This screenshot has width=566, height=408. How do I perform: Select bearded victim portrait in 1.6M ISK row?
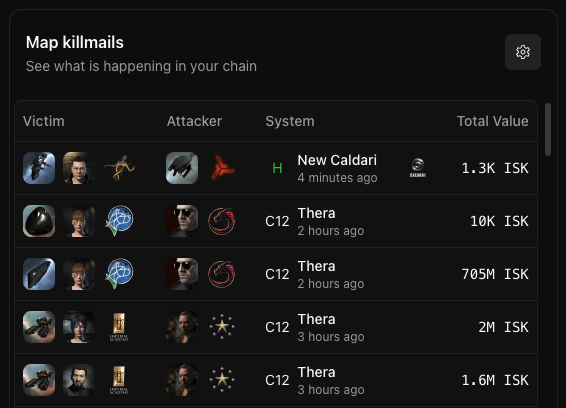79,380
